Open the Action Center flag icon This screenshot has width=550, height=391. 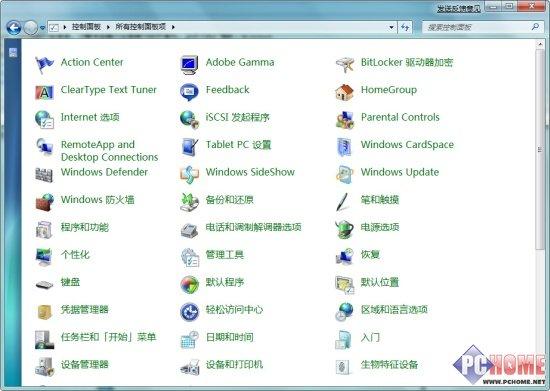(x=44, y=65)
